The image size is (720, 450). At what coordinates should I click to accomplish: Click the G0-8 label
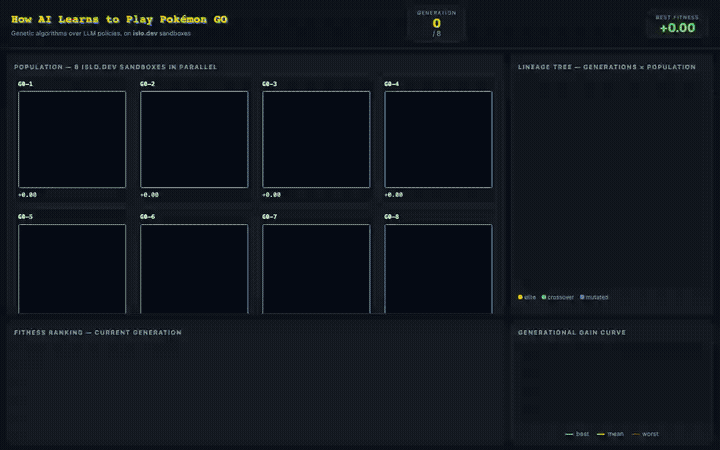click(x=392, y=217)
